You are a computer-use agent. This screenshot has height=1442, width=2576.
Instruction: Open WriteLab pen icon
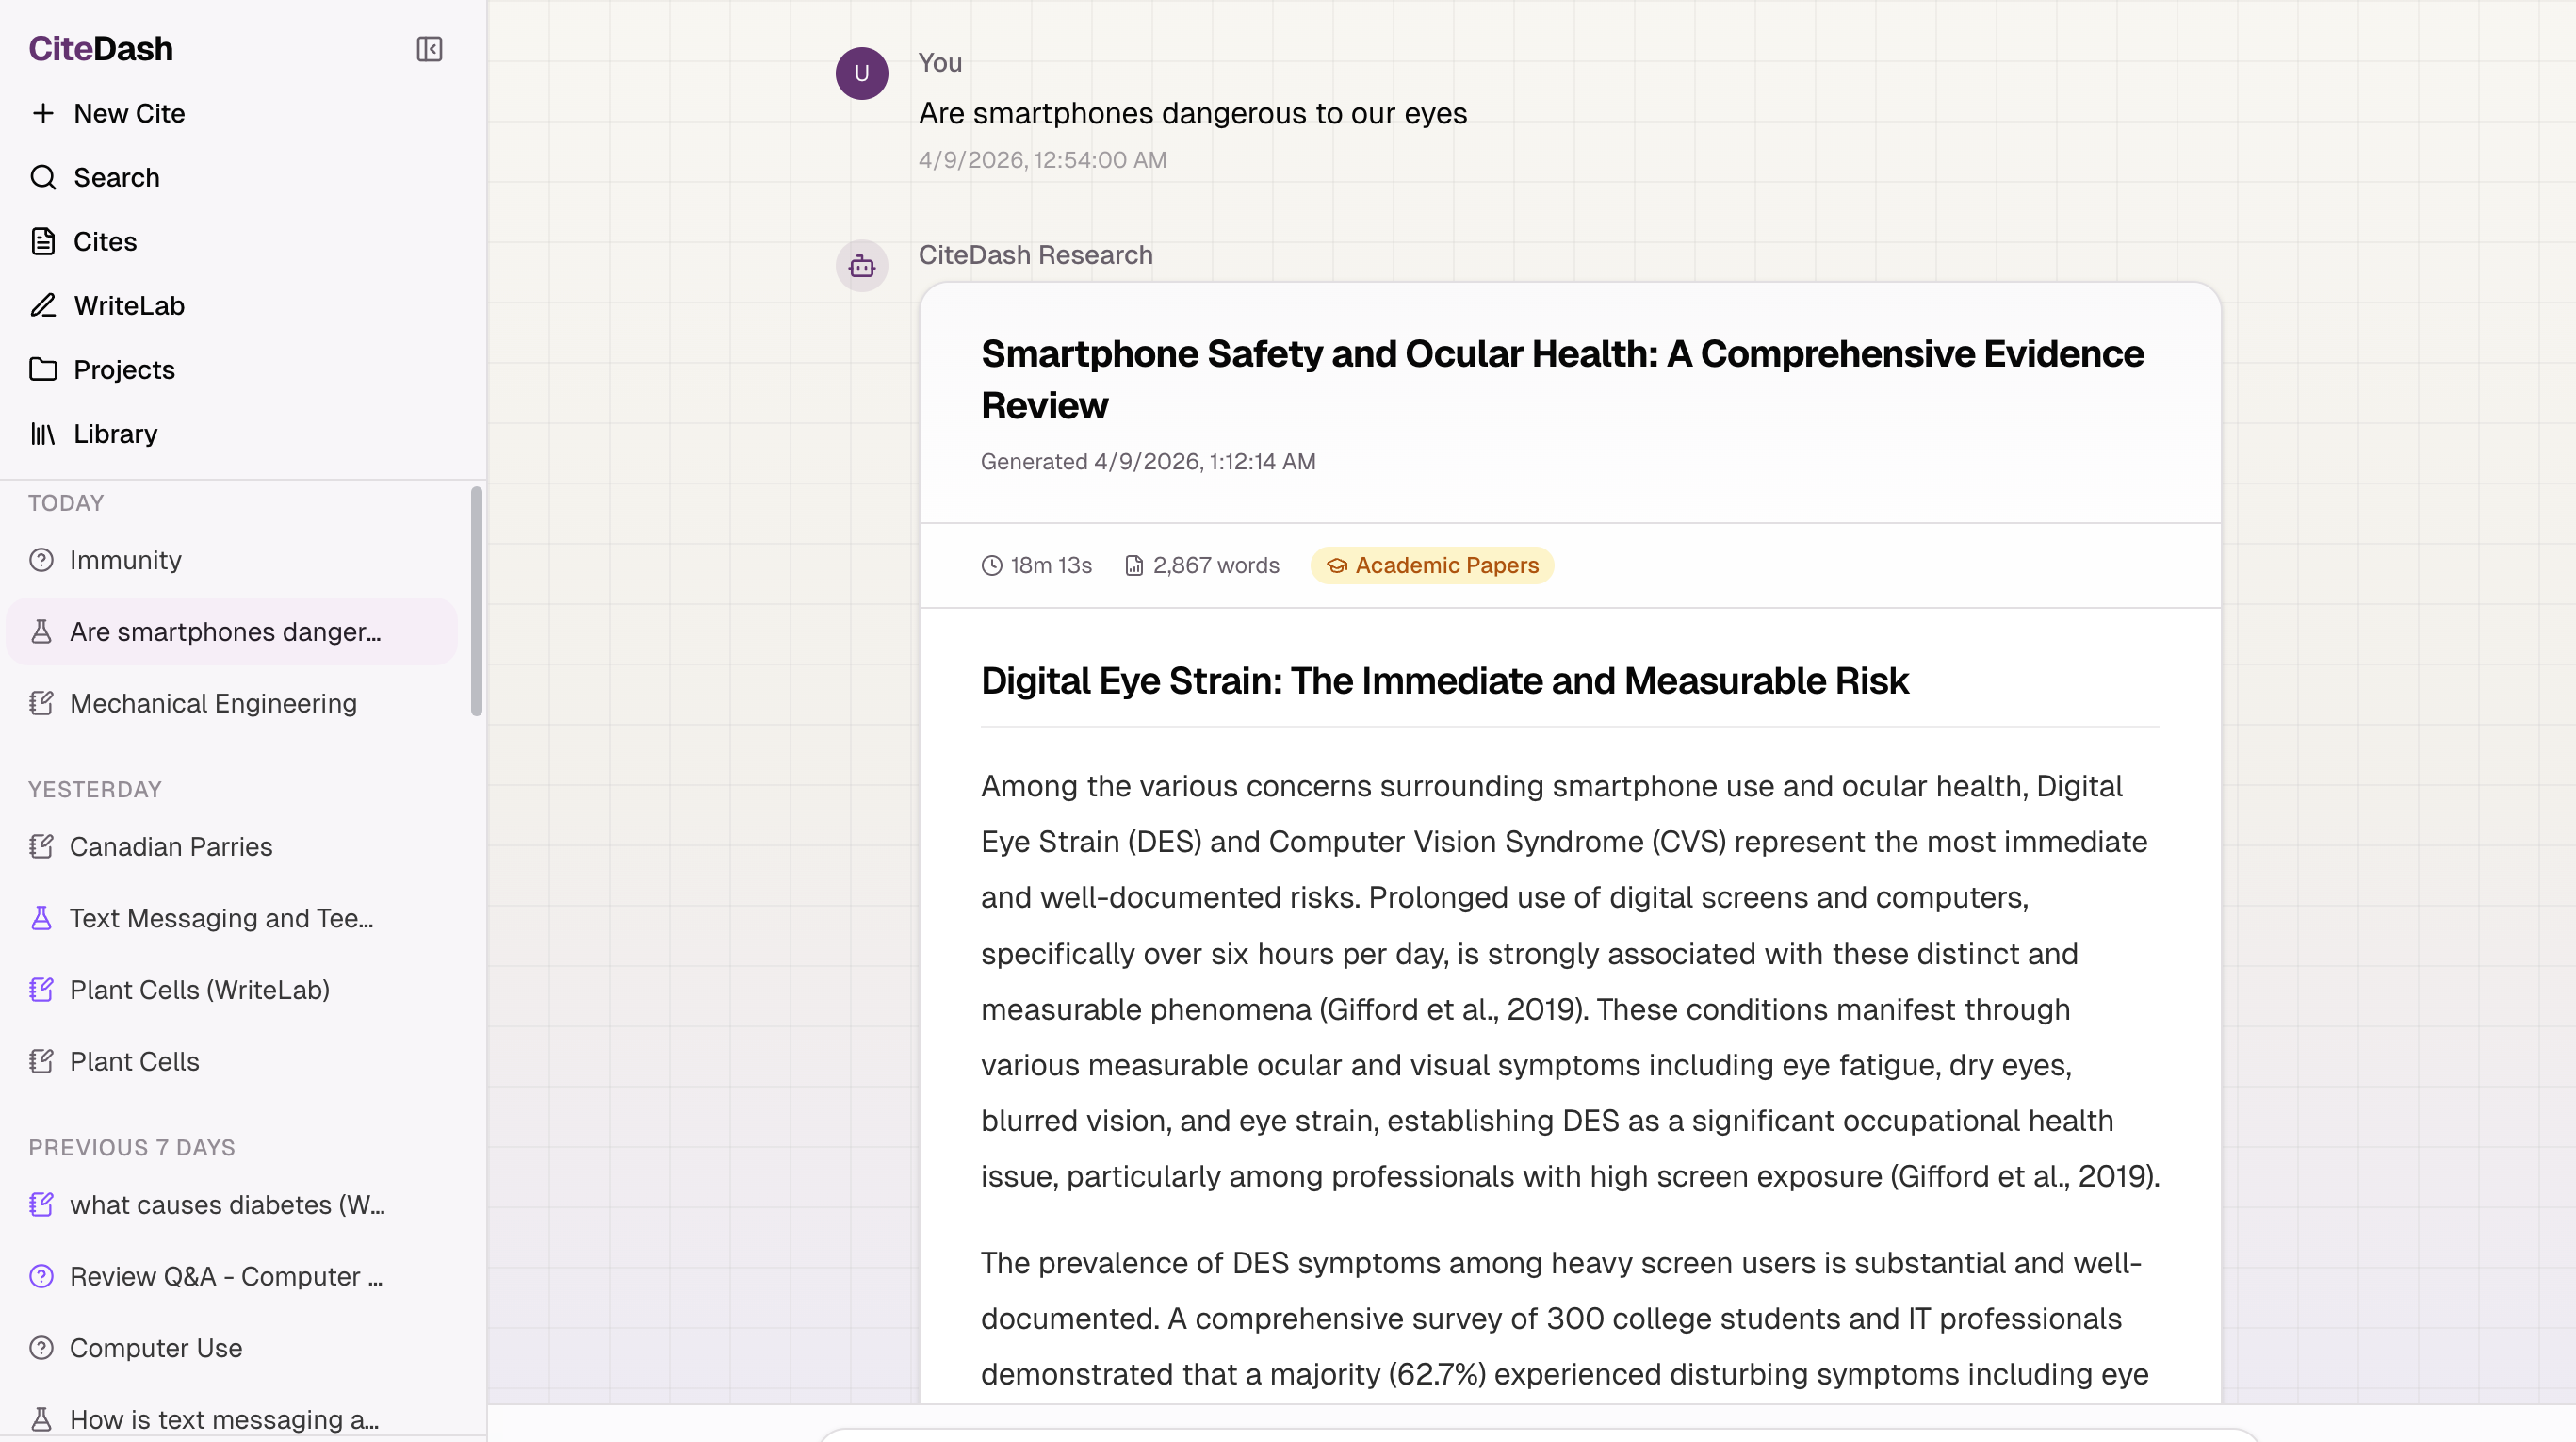pos(43,305)
